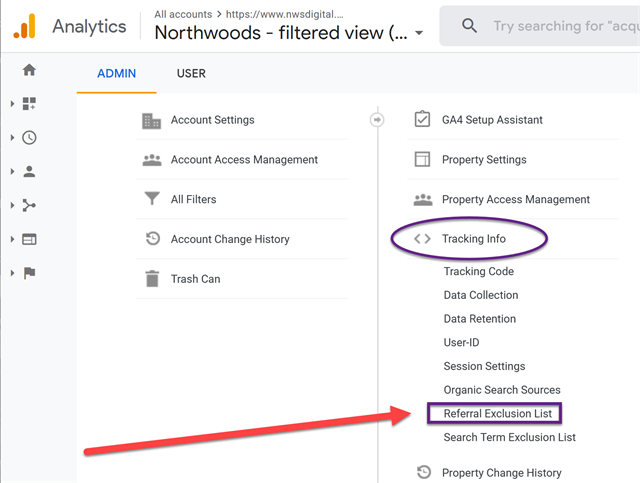640x483 pixels.
Task: Open Property Access Management link
Action: click(x=516, y=199)
